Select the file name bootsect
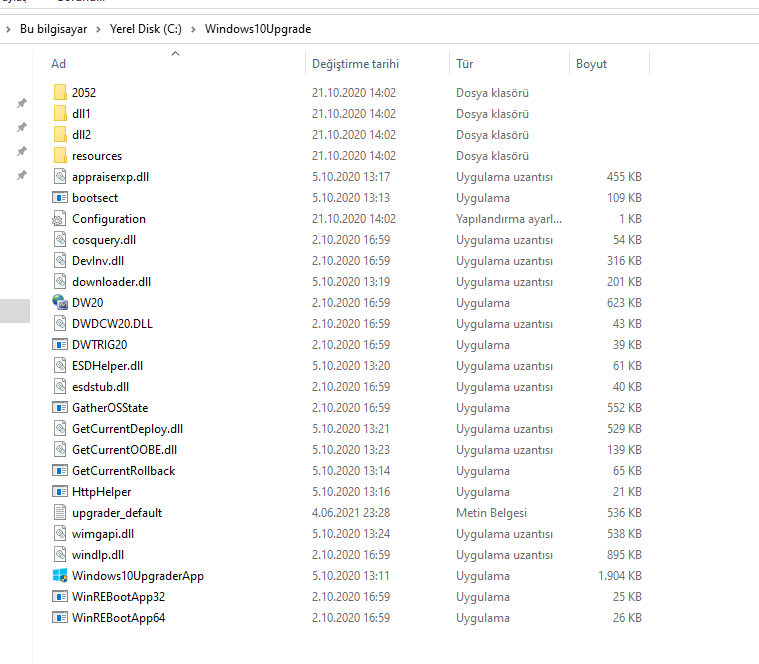The height and width of the screenshot is (664, 759). click(x=95, y=198)
